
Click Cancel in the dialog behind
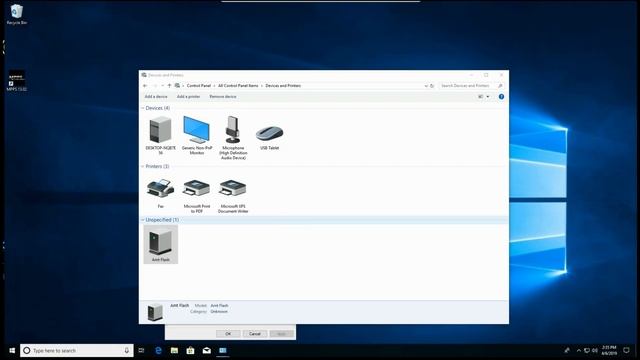pyautogui.click(x=255, y=334)
